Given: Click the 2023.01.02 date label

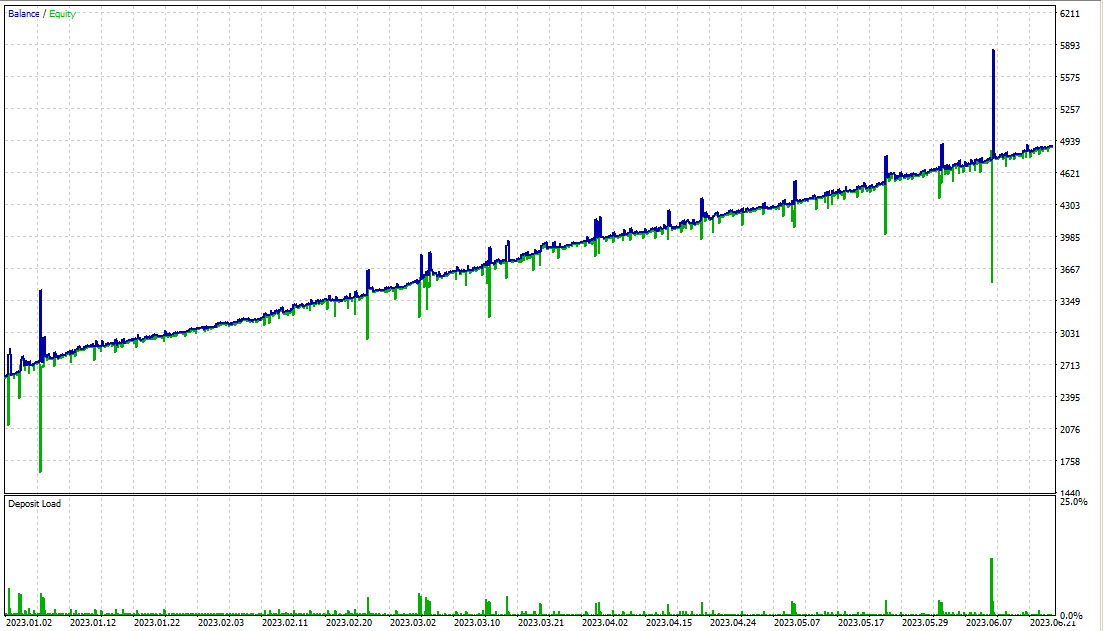Looking at the screenshot, I should (29, 623).
